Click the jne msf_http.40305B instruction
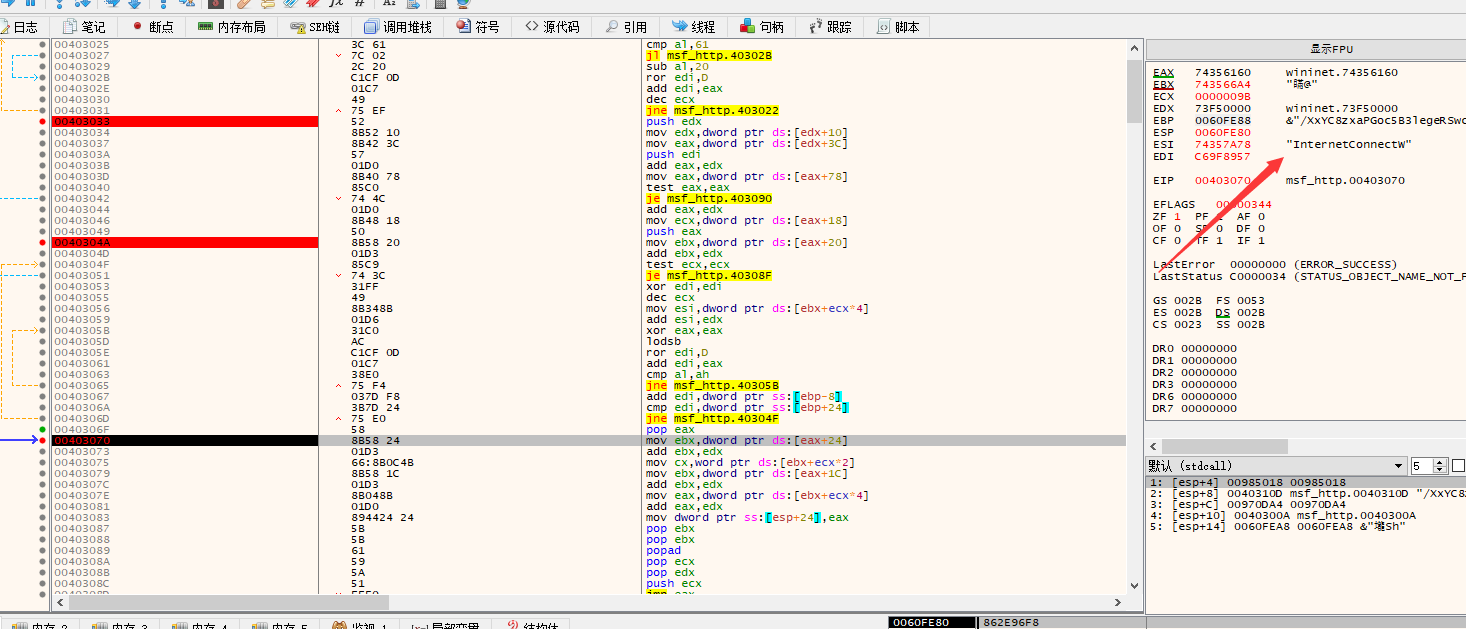 click(x=712, y=385)
